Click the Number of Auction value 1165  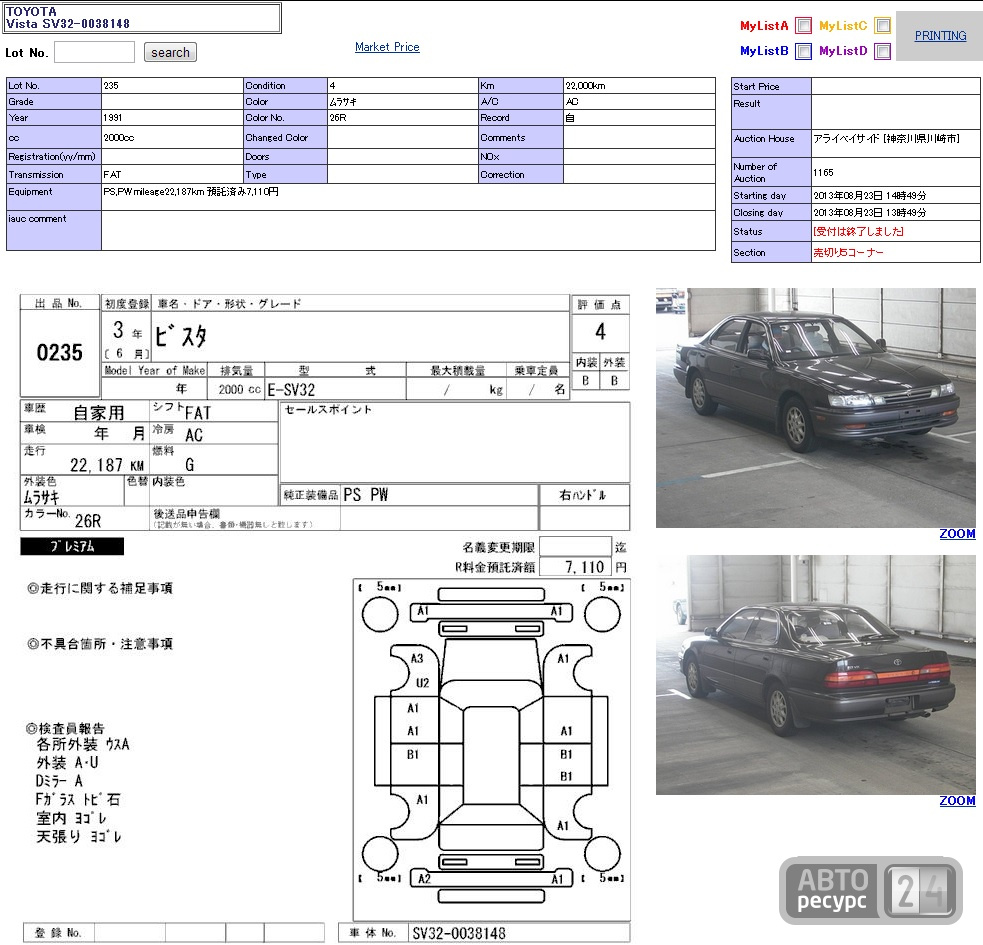pos(823,172)
